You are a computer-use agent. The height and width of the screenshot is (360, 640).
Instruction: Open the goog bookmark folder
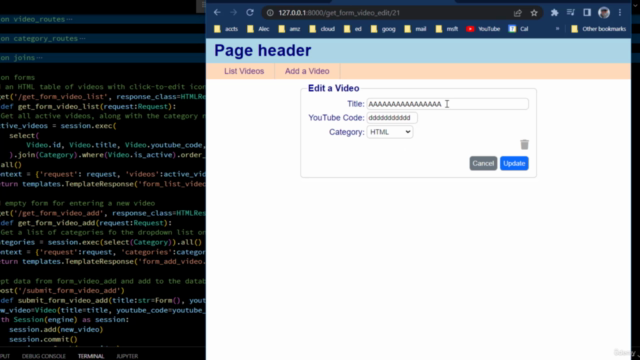point(383,29)
